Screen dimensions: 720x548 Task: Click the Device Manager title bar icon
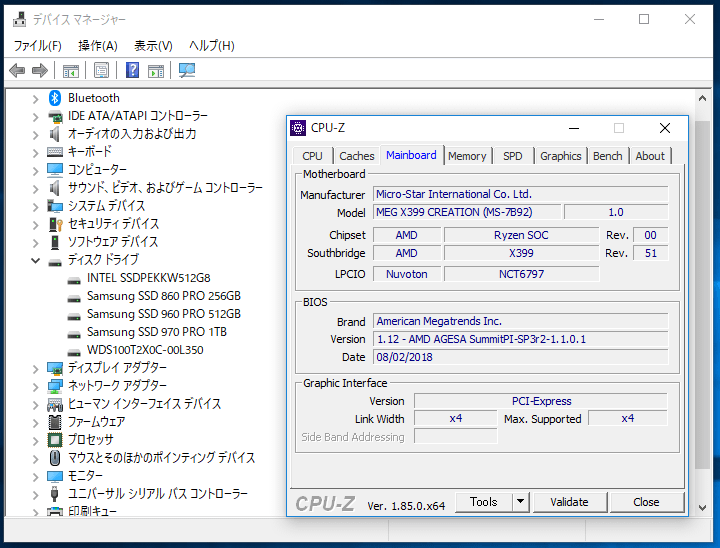coord(19,19)
